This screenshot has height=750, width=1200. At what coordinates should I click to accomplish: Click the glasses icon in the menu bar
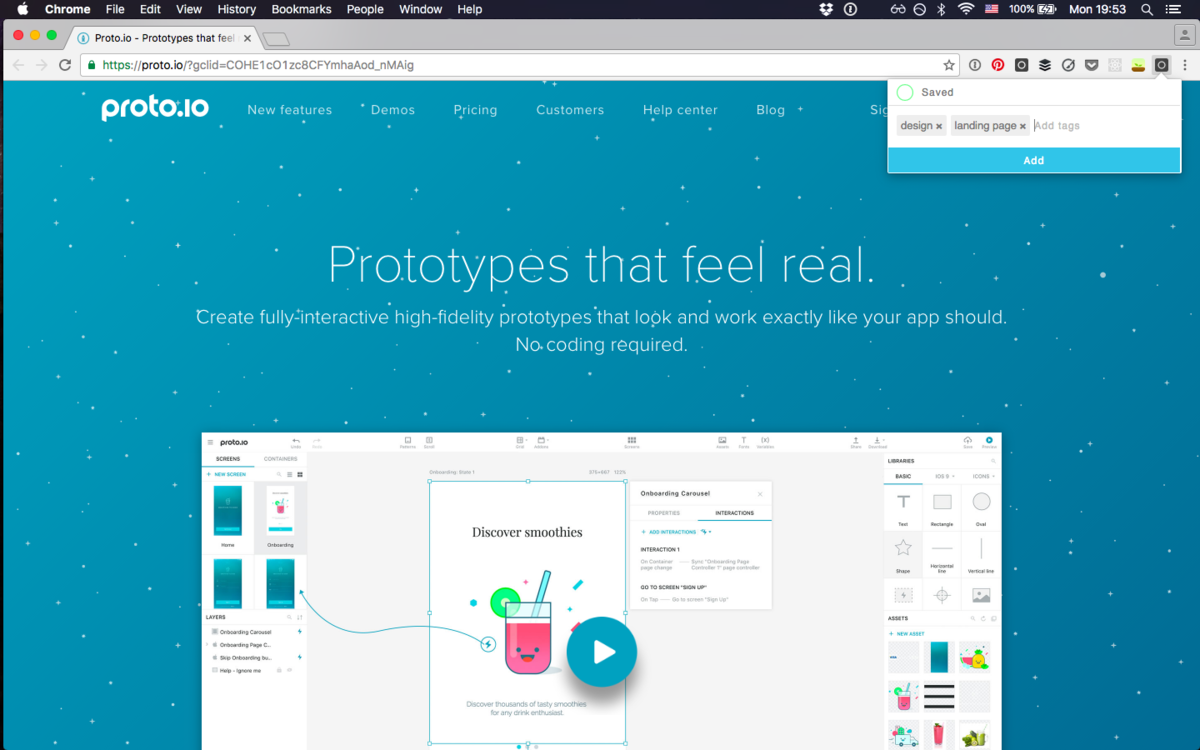[897, 9]
